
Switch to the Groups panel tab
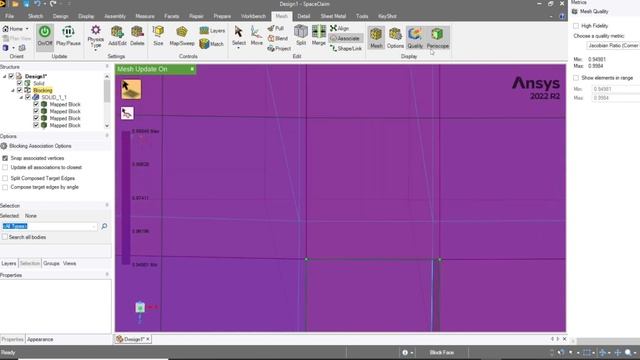click(51, 264)
